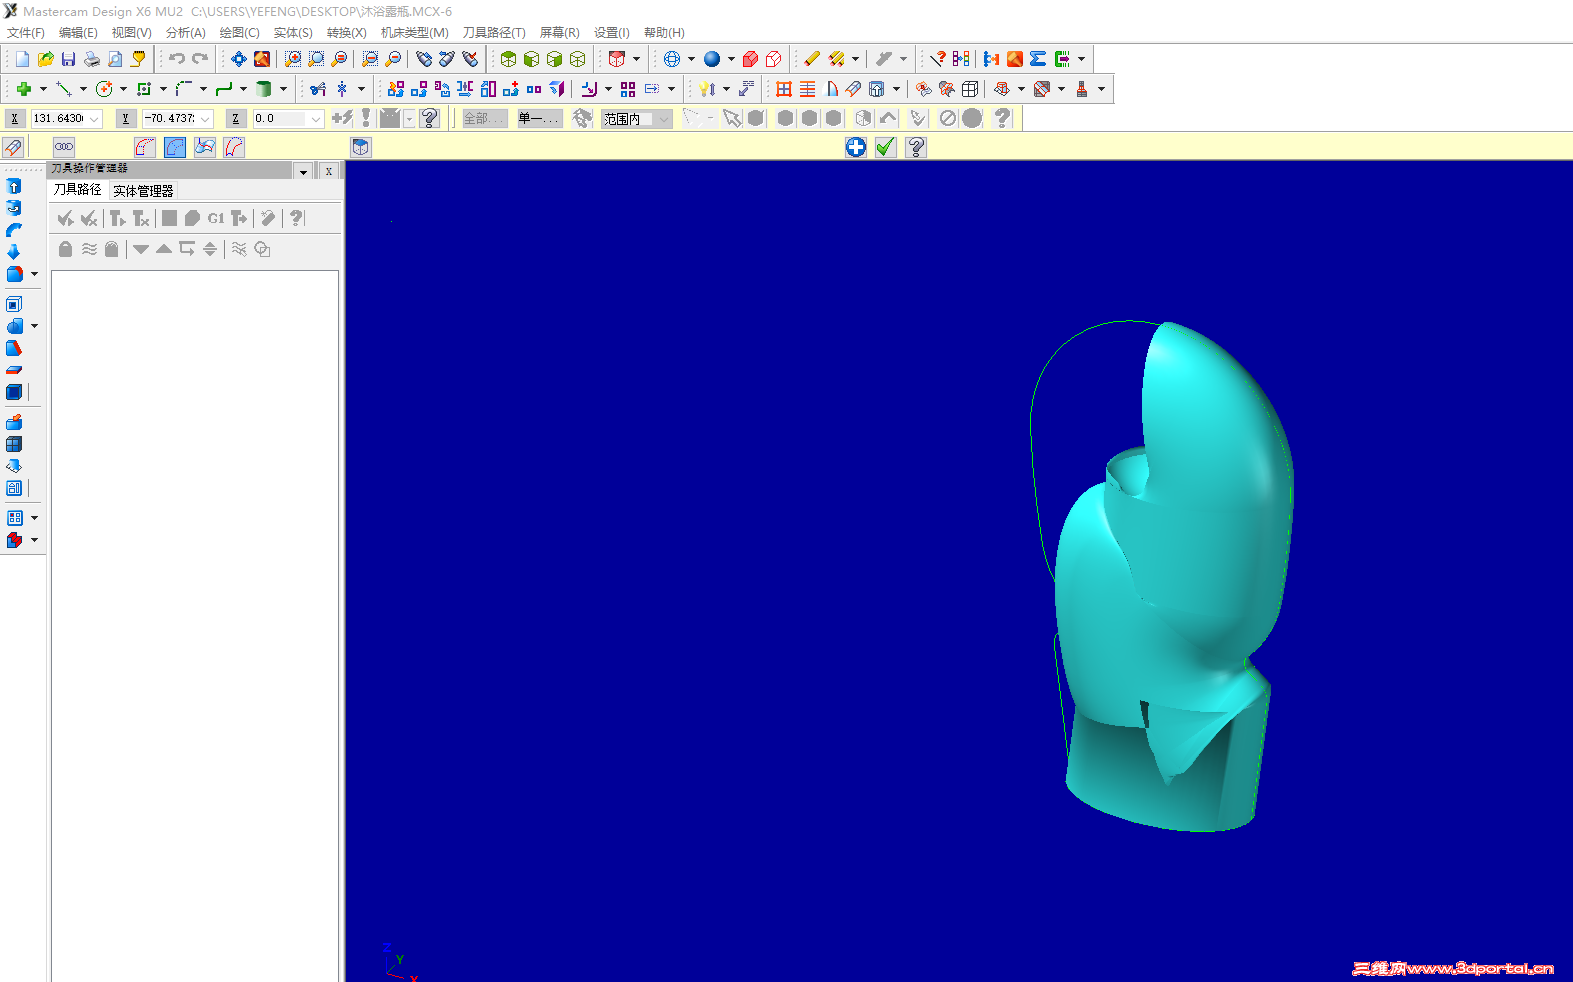This screenshot has height=982, width=1573.
Task: Open the 范围内 selection dropdown
Action: (664, 119)
